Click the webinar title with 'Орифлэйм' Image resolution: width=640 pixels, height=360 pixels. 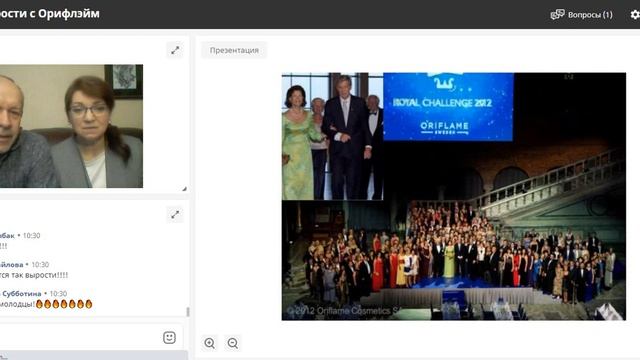tap(50, 13)
